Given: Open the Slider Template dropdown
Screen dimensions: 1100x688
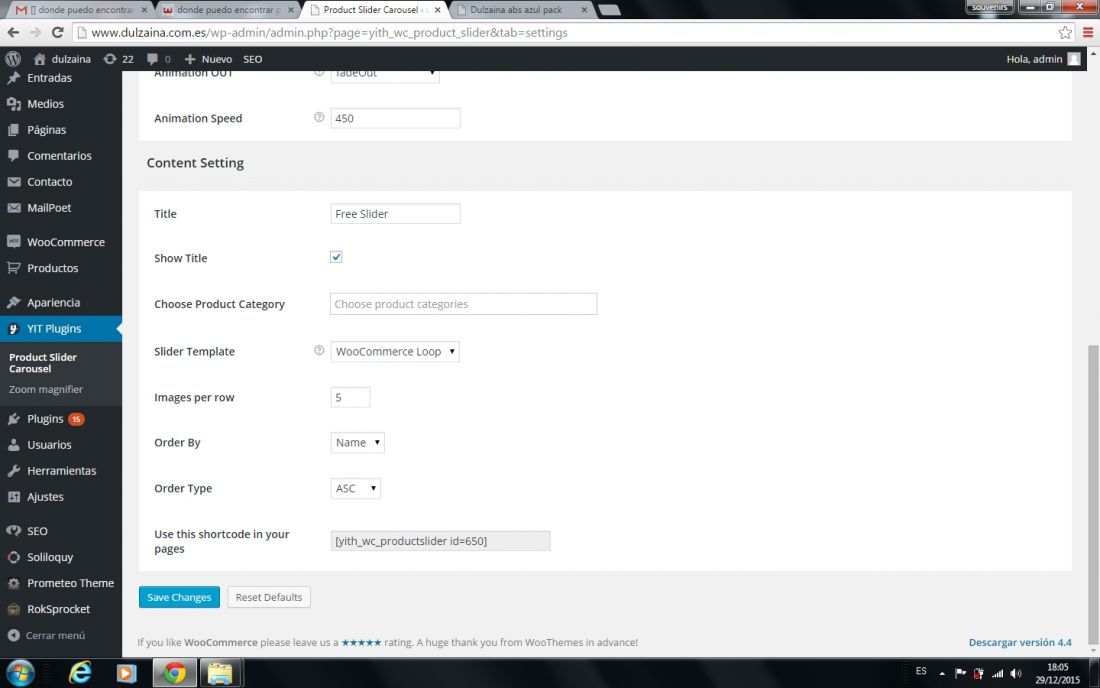Looking at the screenshot, I should [395, 351].
